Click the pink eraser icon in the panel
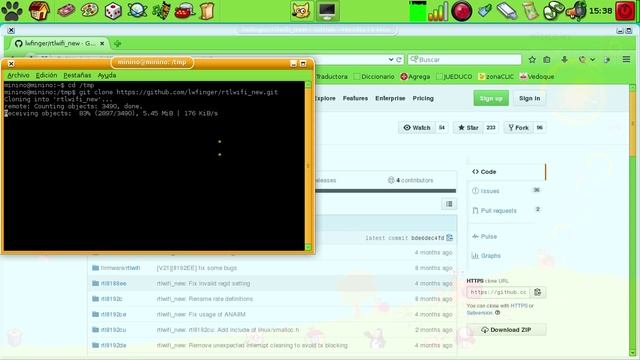 [x=66, y=11]
